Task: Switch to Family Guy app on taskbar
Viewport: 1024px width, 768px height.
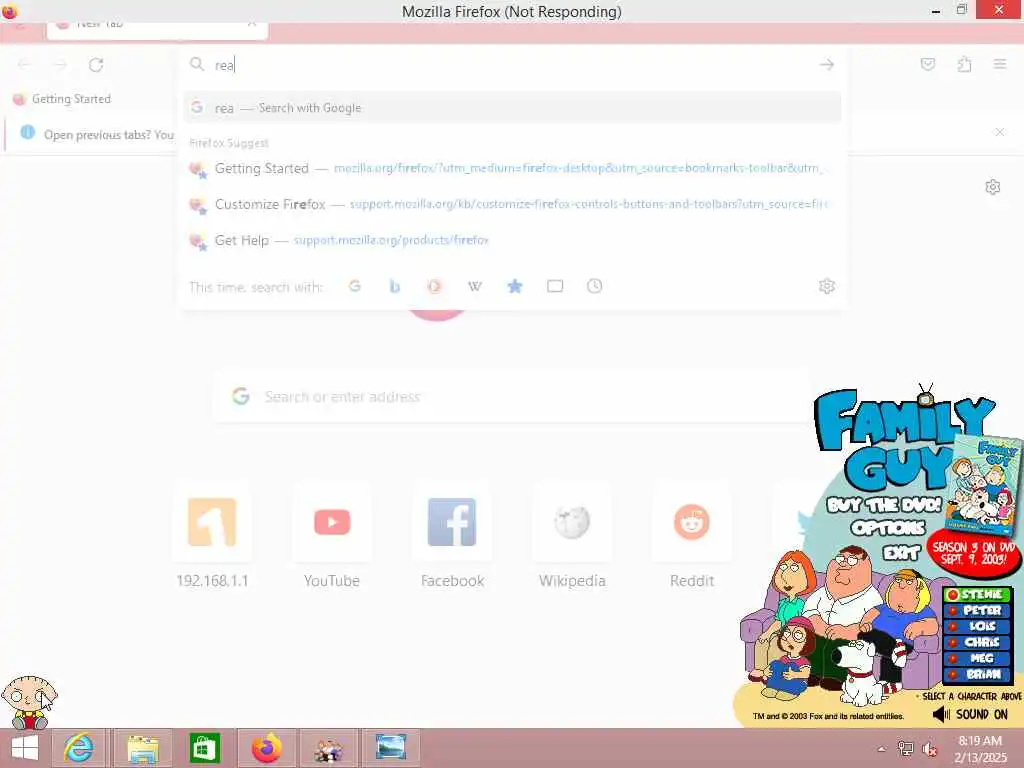Action: click(328, 748)
